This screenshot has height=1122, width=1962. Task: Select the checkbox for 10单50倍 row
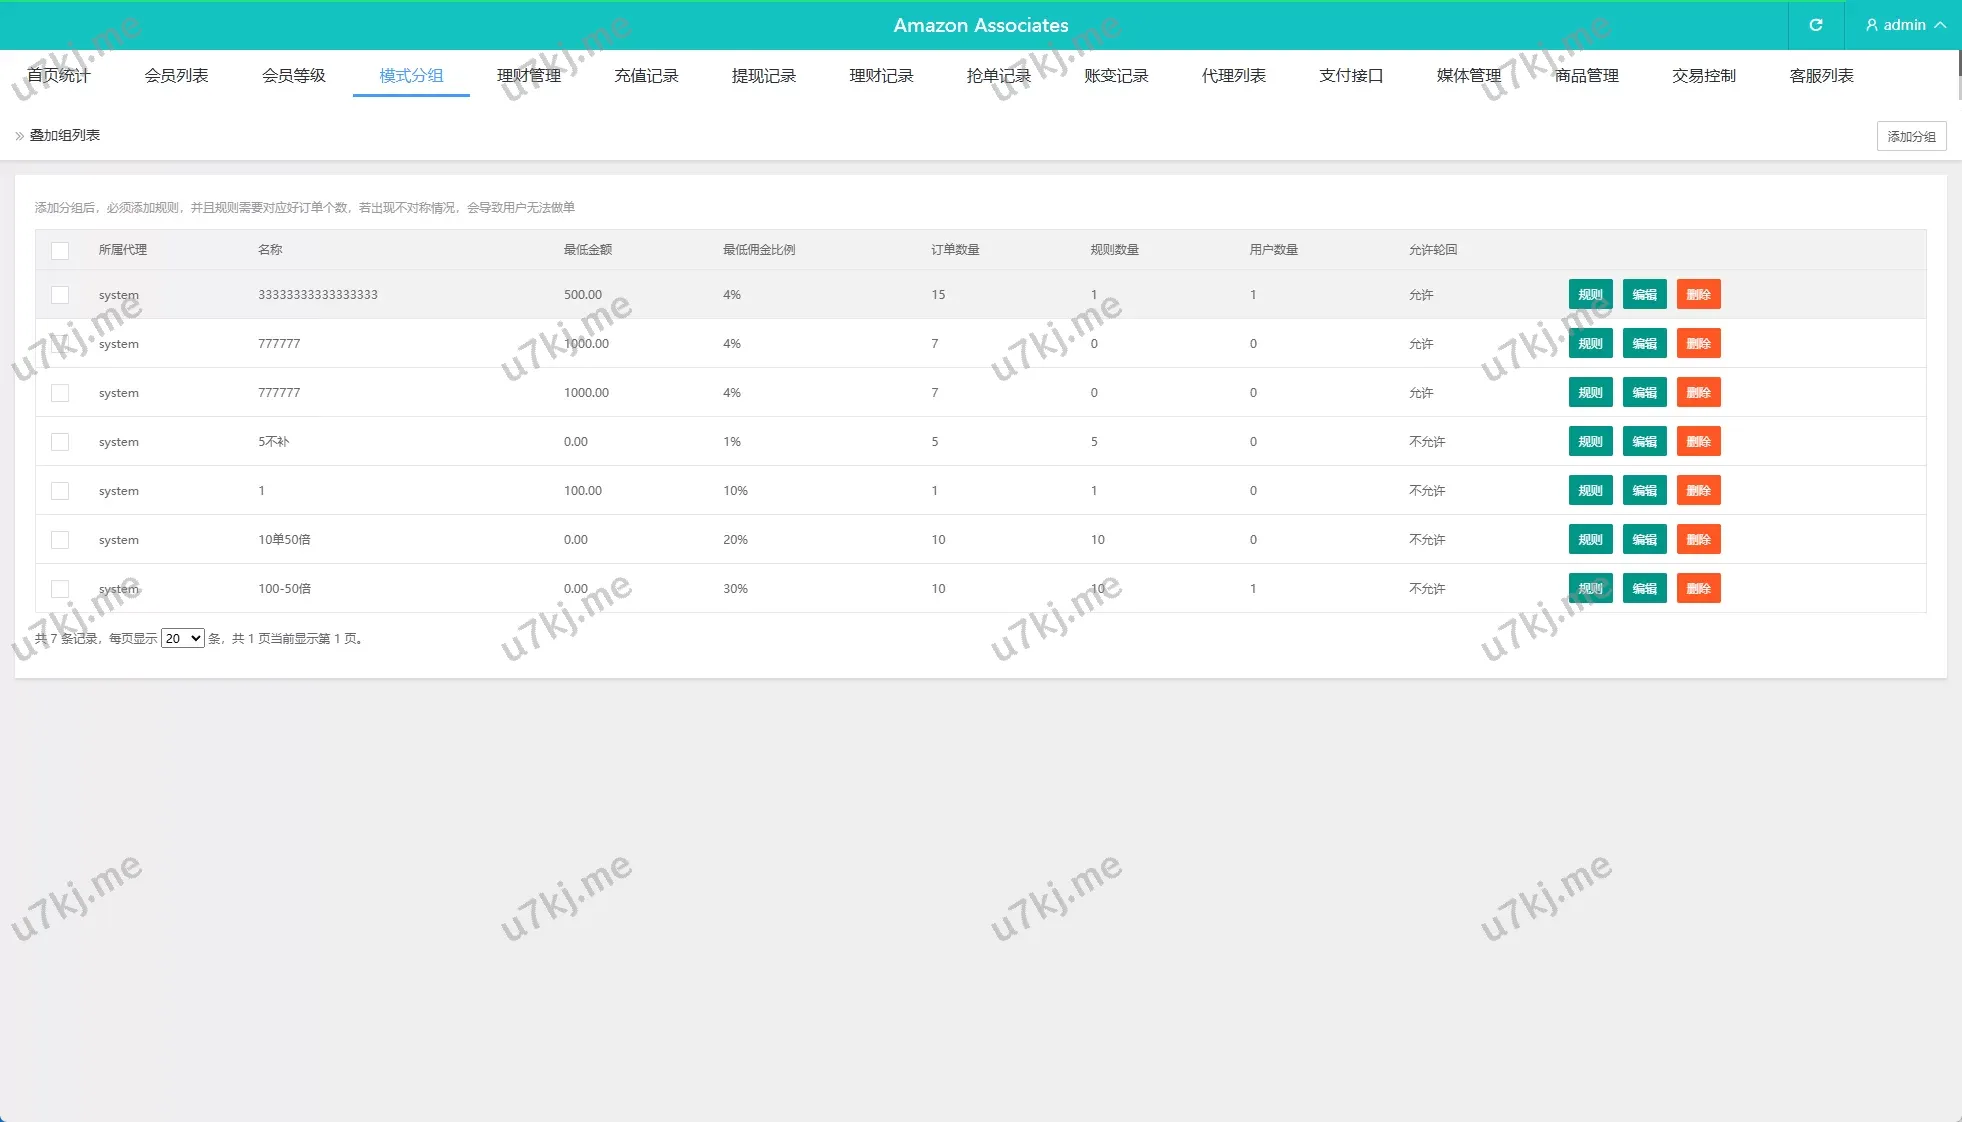pyautogui.click(x=60, y=540)
